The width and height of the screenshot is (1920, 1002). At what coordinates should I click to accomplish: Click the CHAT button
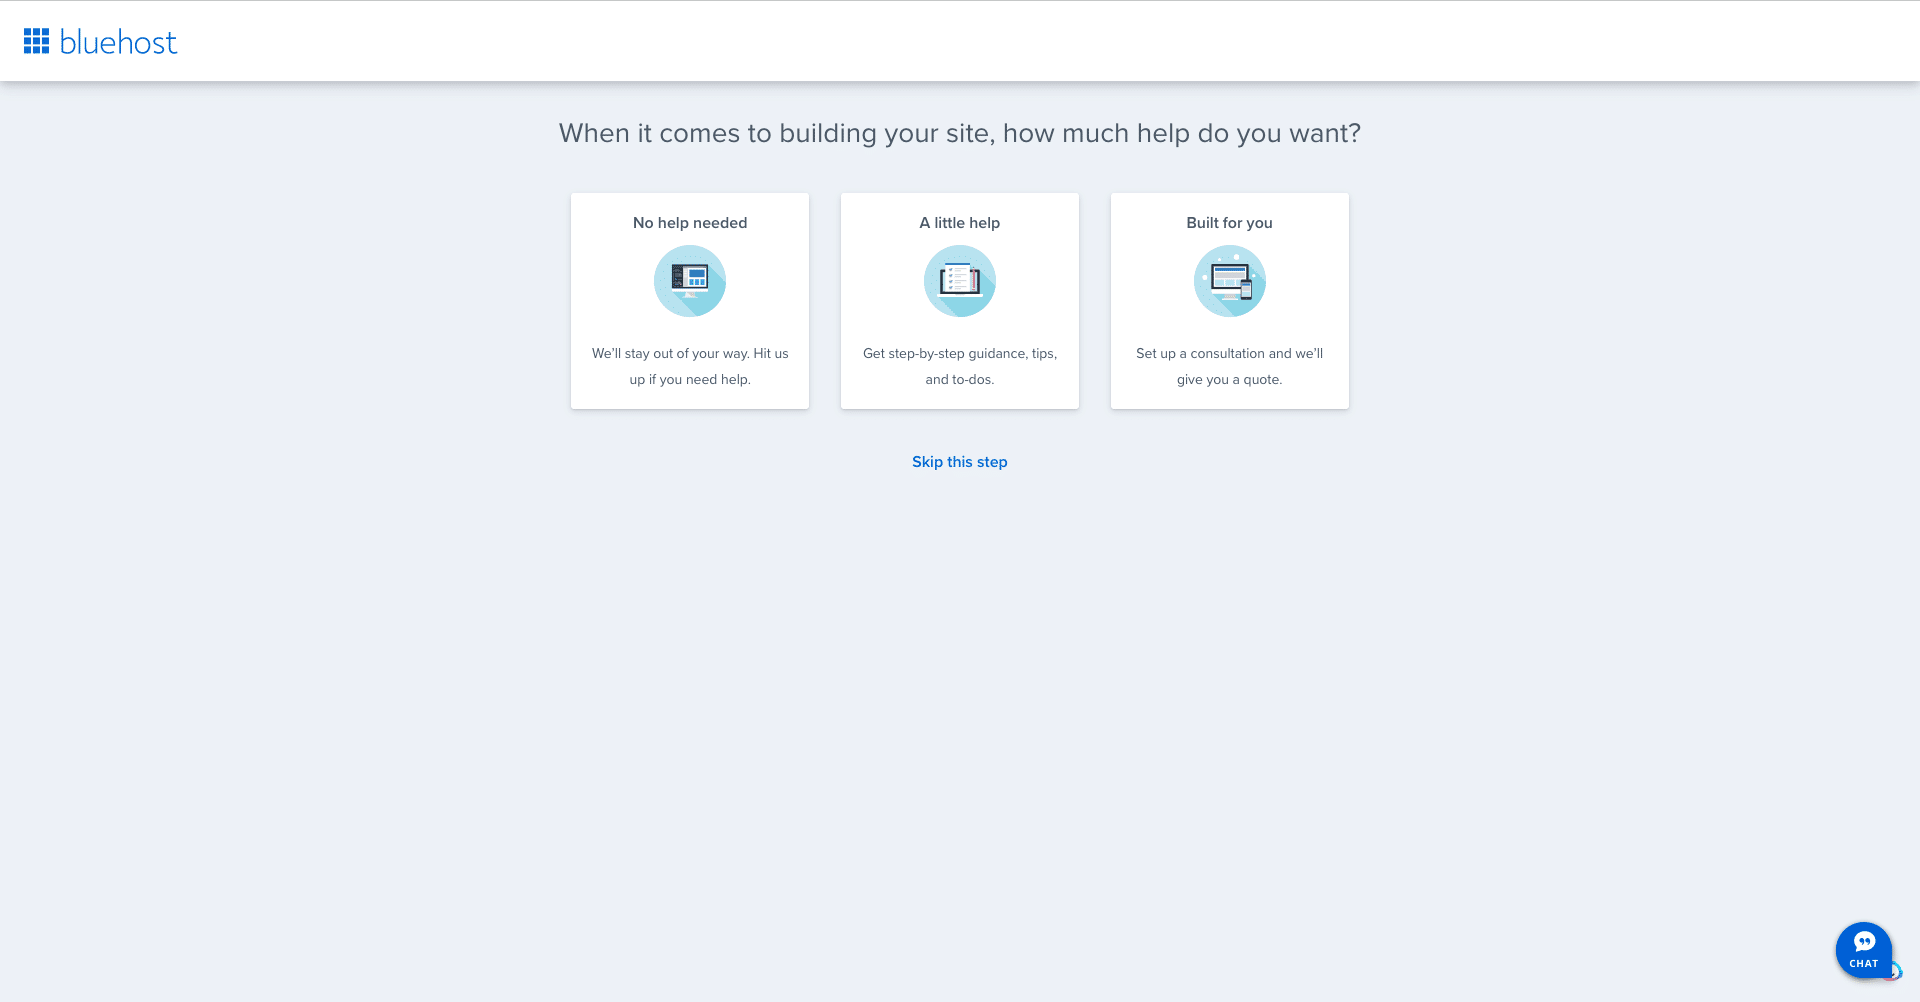(1863, 963)
